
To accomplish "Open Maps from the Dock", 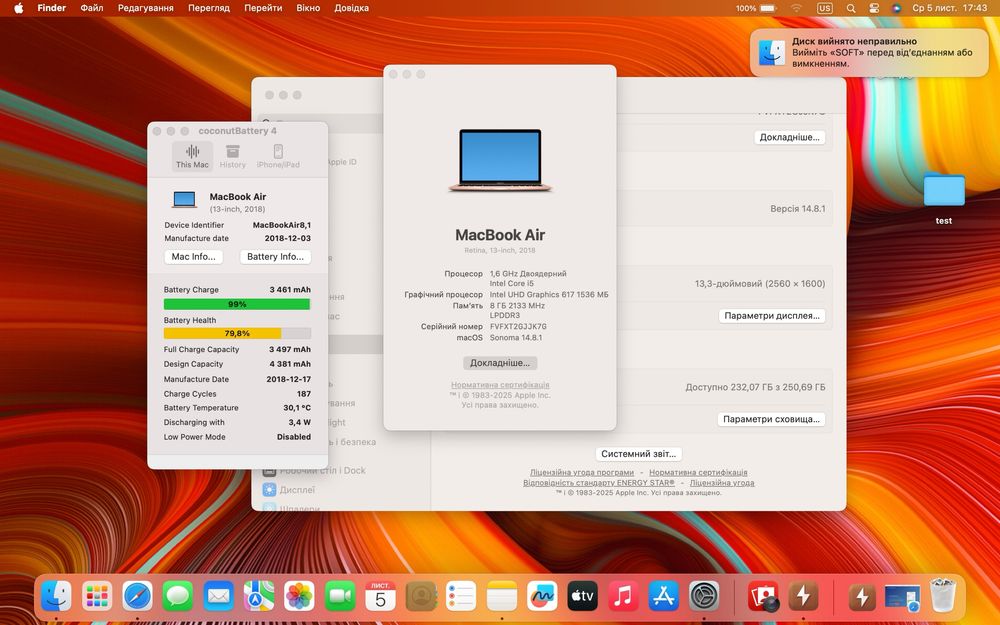I will [259, 597].
